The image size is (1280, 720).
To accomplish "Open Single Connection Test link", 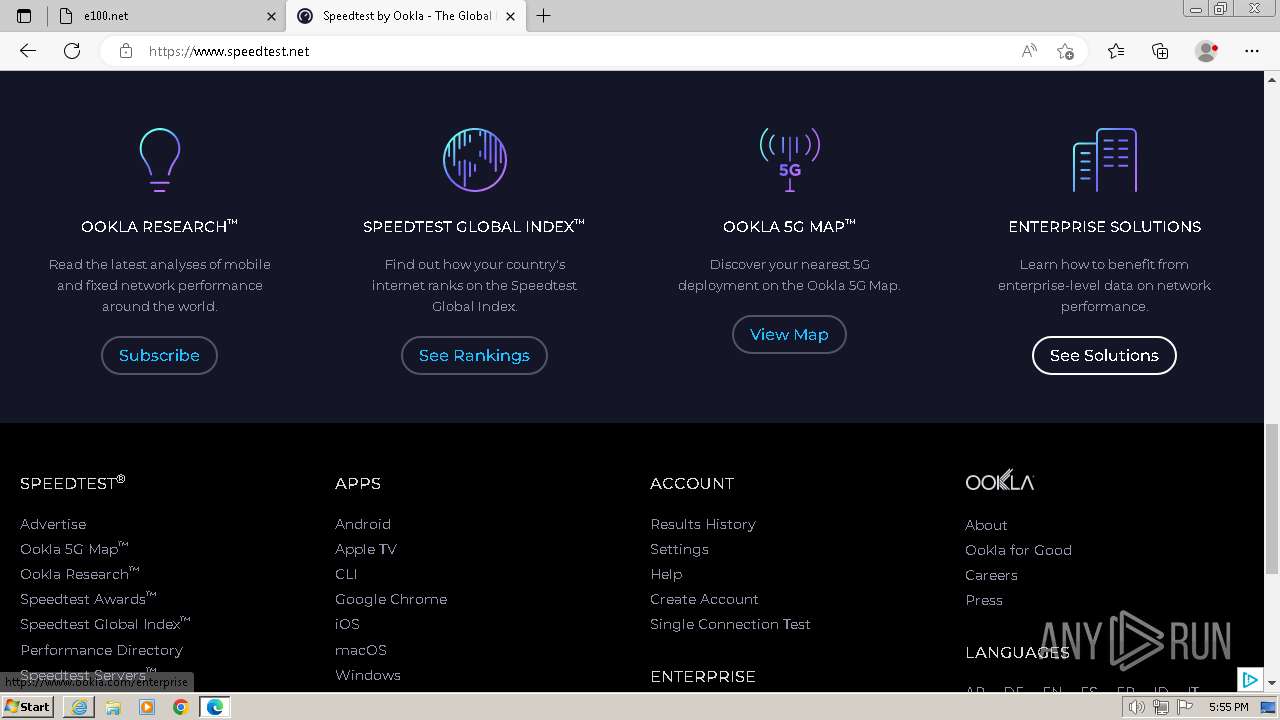I will tap(730, 624).
